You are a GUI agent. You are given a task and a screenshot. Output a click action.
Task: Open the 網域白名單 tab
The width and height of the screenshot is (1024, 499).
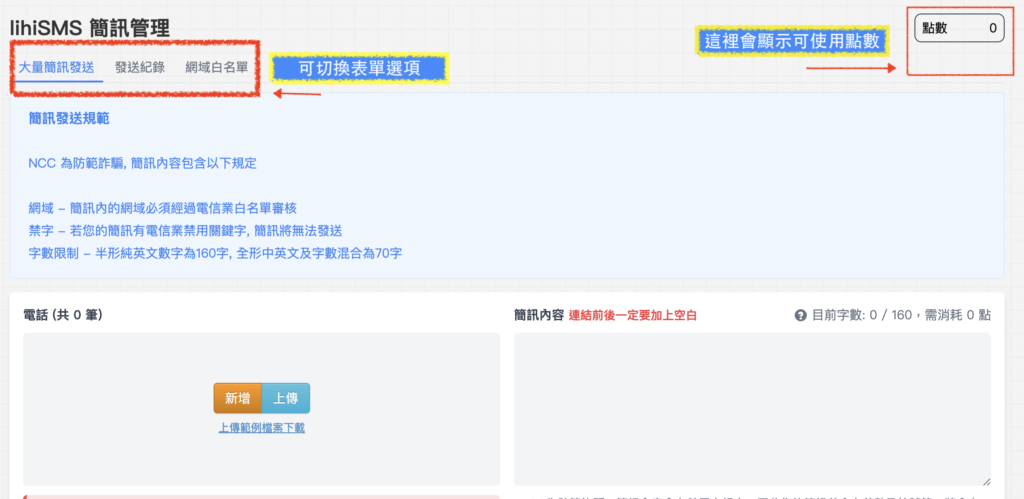pyautogui.click(x=217, y=67)
